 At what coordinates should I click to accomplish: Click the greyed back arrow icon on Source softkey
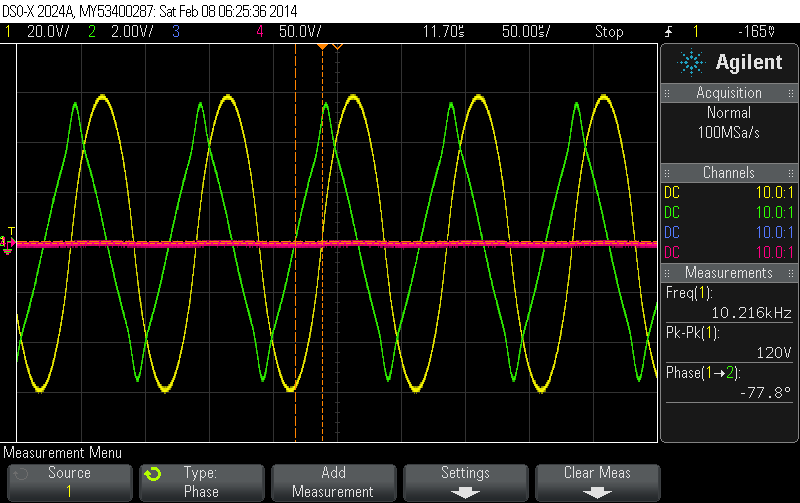pyautogui.click(x=20, y=474)
